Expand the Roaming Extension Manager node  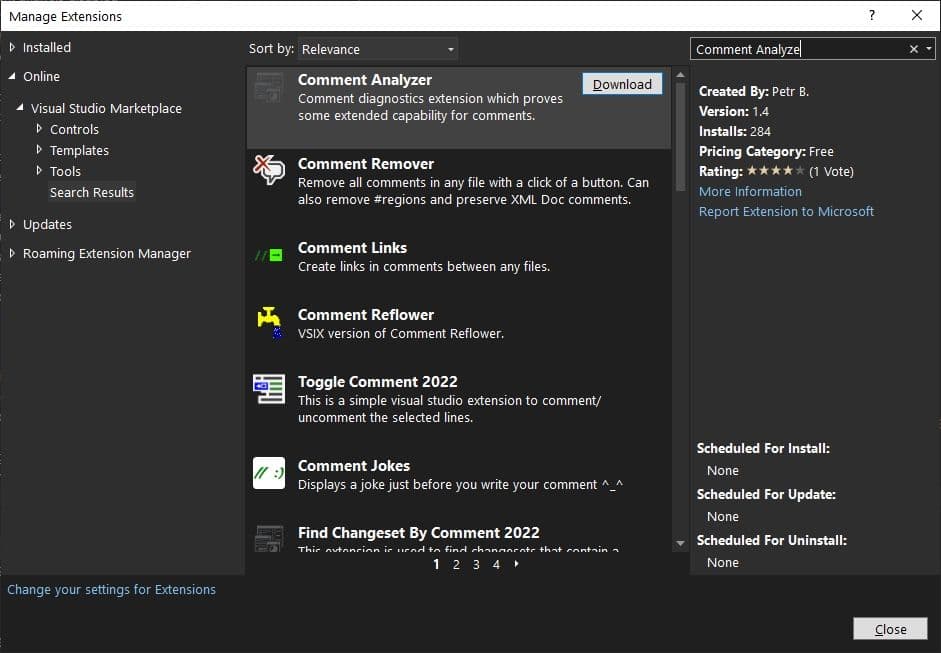12,254
